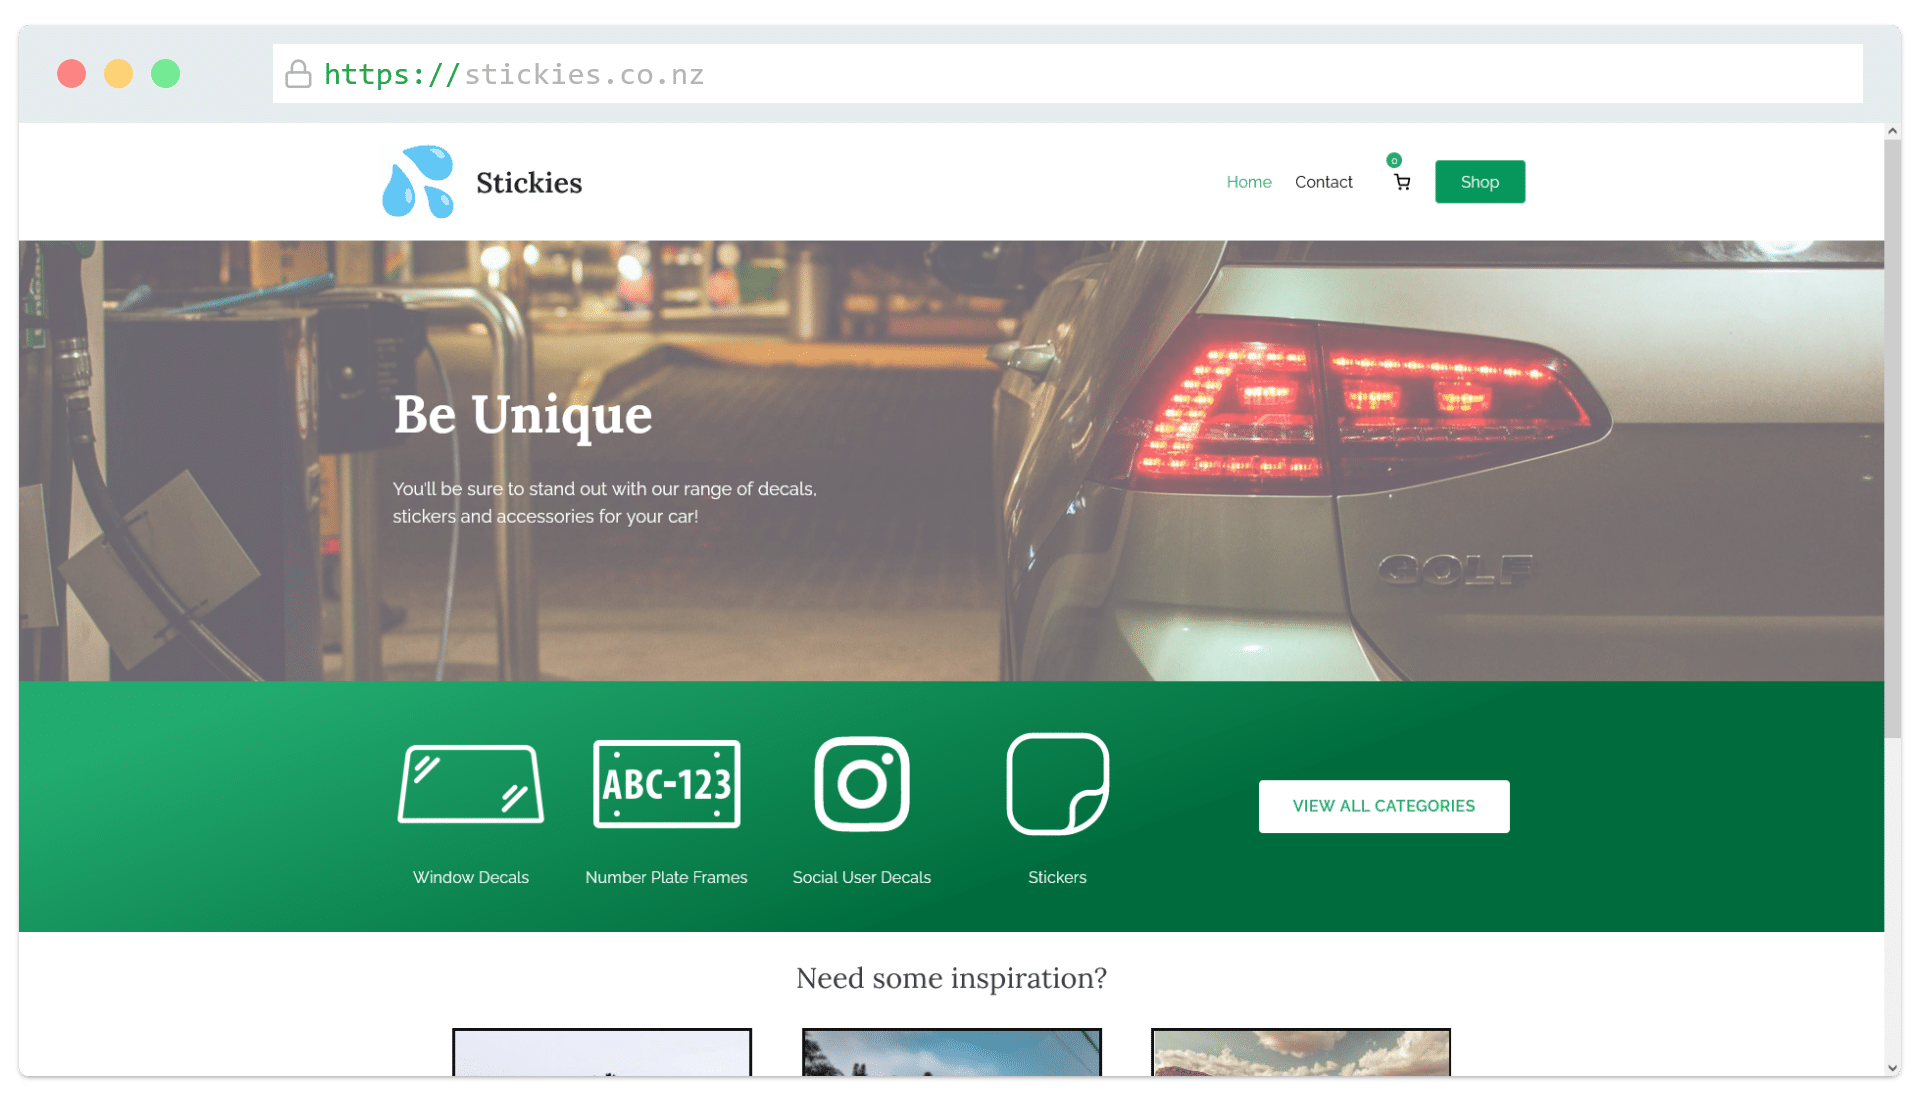Viewport: 1920px width, 1100px height.
Task: Open the Social User Decals label
Action: pos(862,877)
